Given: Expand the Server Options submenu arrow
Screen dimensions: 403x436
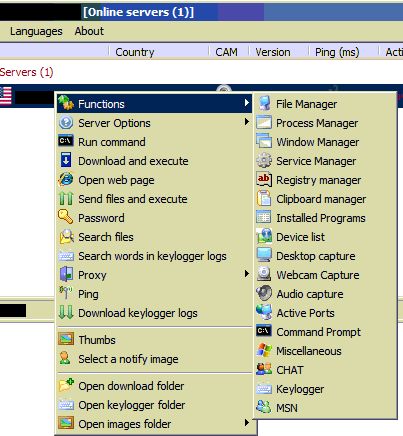Looking at the screenshot, I should pos(247,122).
